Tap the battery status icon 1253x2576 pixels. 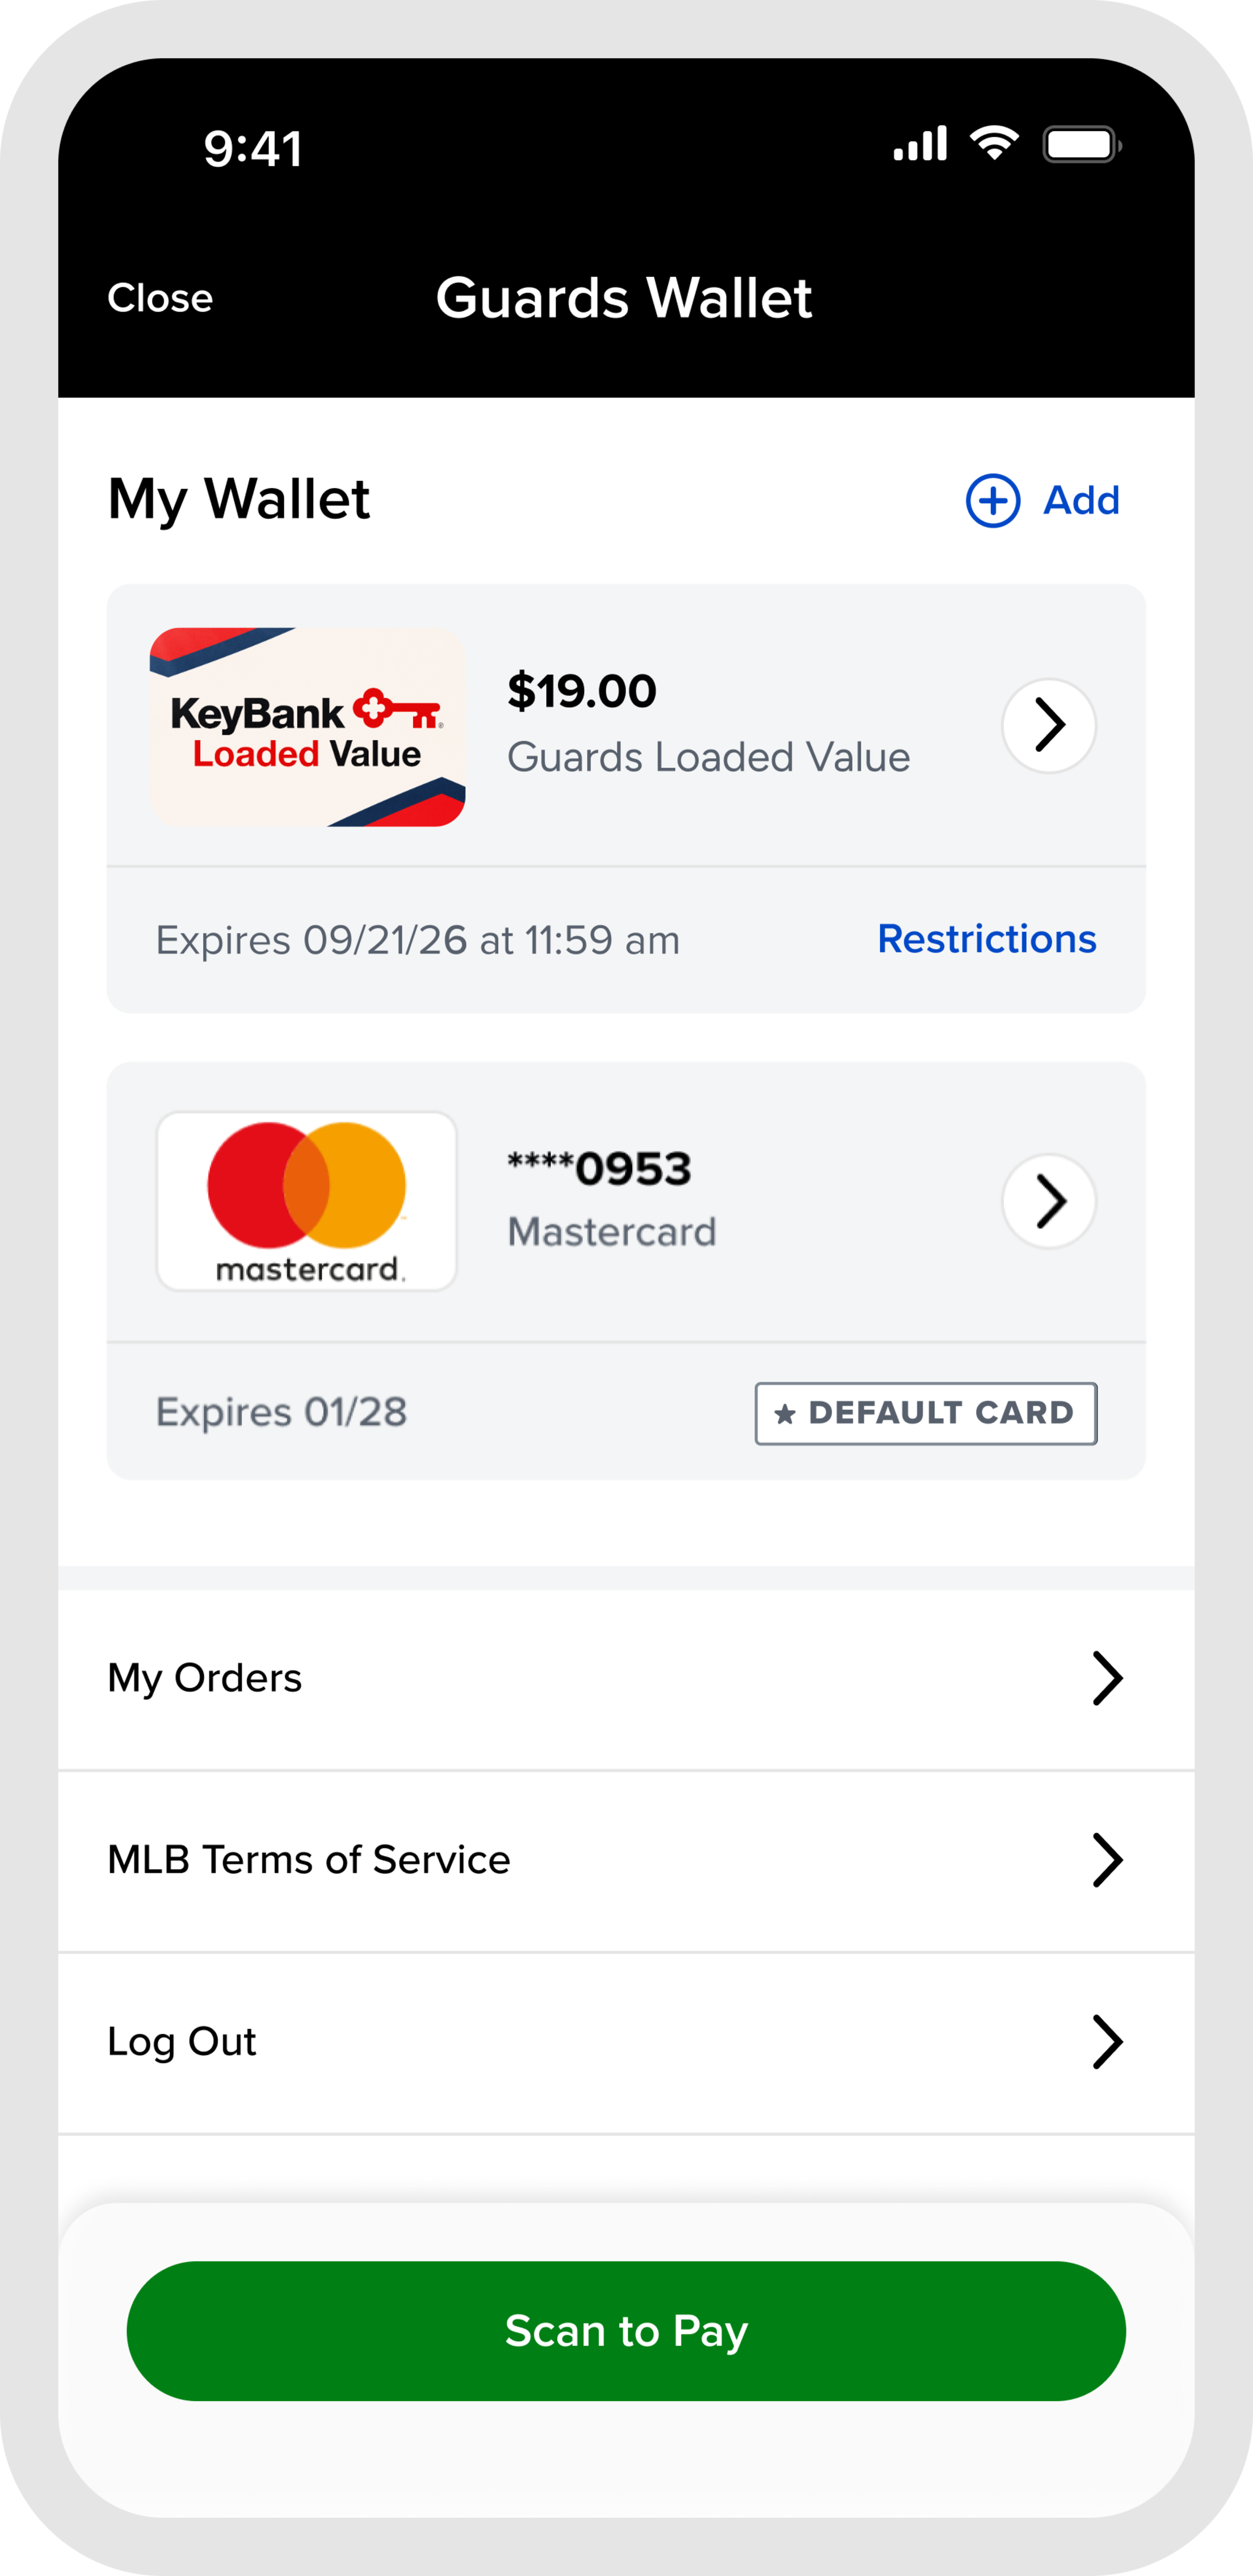pyautogui.click(x=1081, y=145)
